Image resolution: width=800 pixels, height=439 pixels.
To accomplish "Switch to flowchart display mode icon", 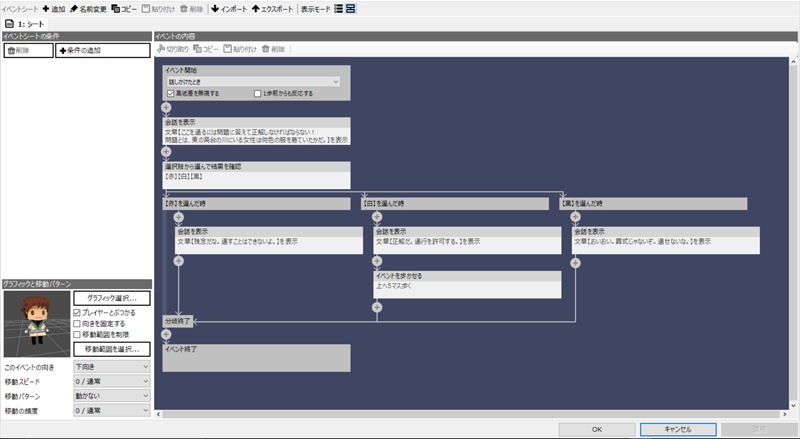I will (x=351, y=8).
